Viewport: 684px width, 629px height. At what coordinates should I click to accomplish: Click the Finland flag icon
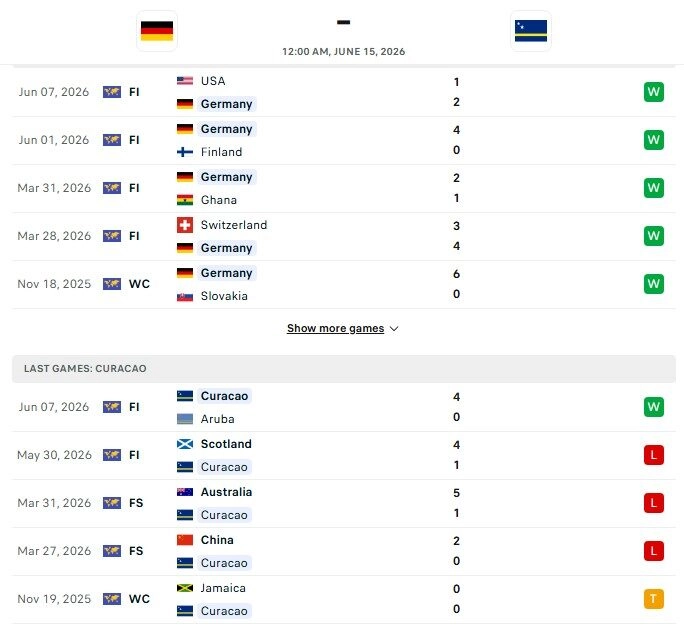(185, 152)
